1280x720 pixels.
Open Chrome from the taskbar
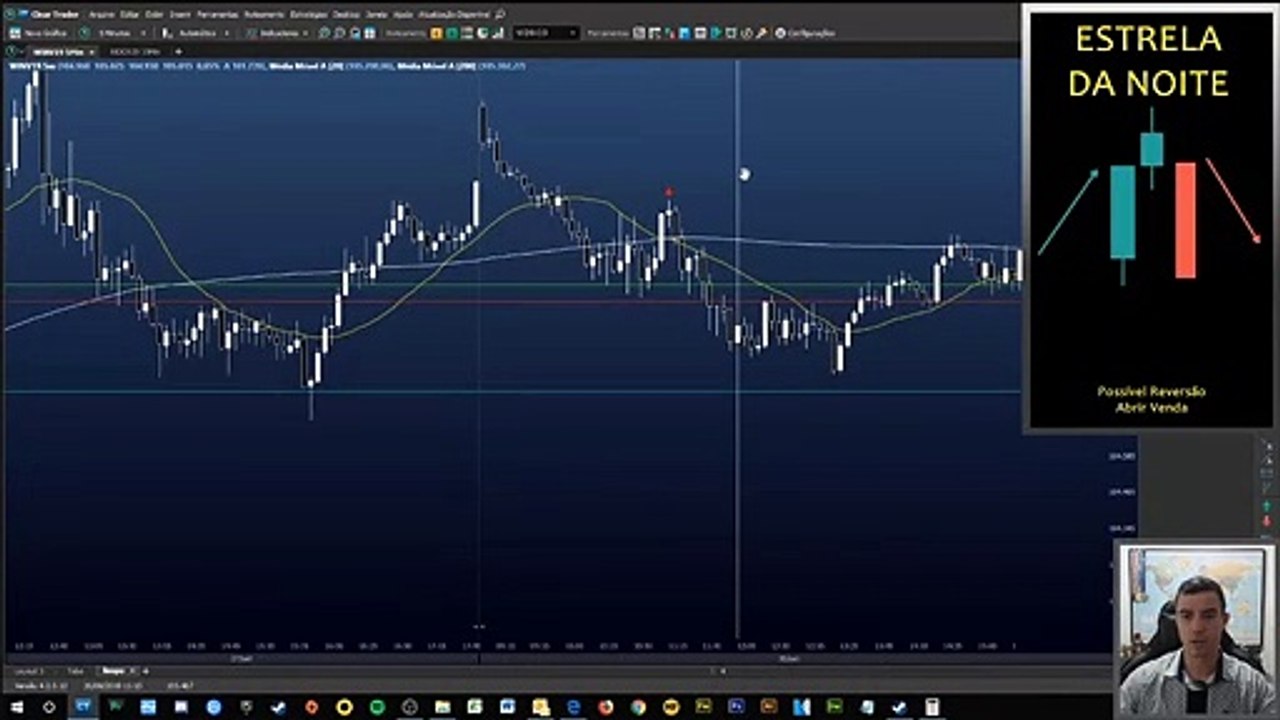tap(638, 707)
